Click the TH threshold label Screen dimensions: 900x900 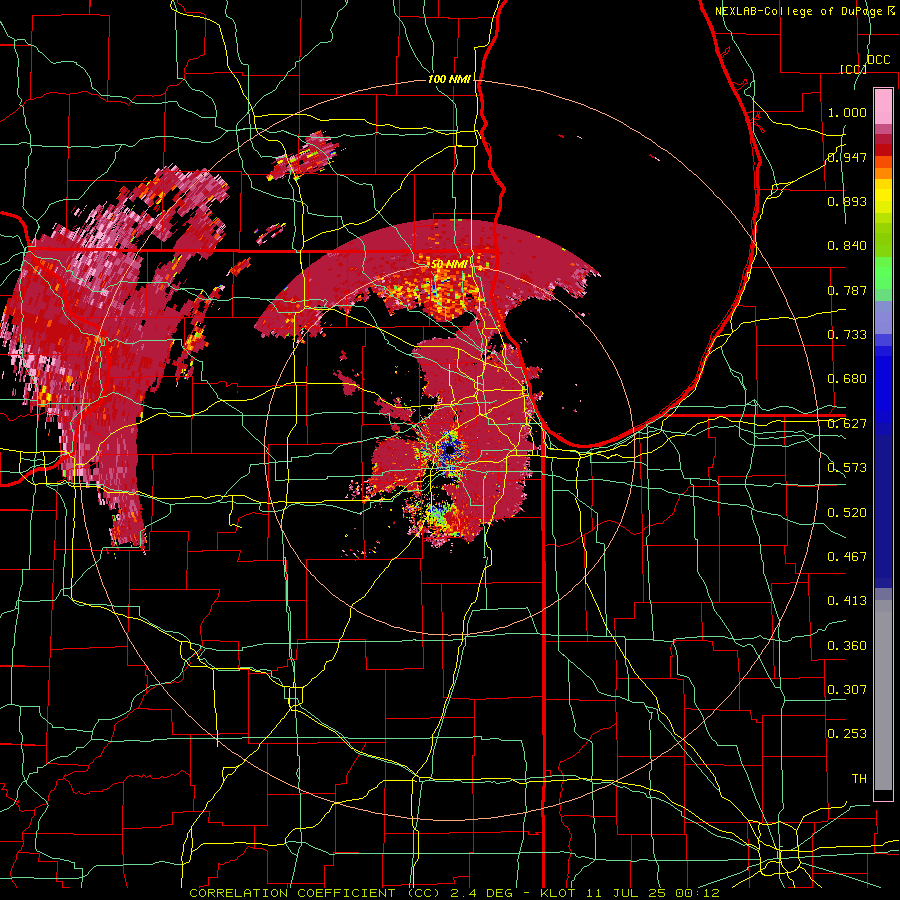click(x=859, y=779)
